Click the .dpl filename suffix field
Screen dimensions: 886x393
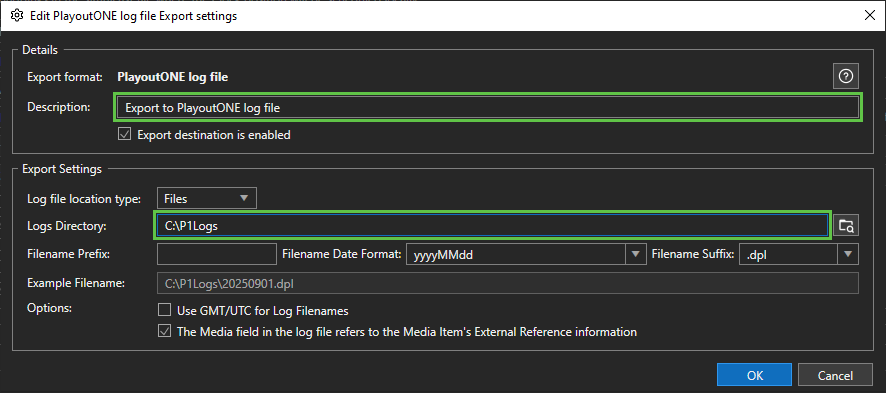tap(788, 254)
